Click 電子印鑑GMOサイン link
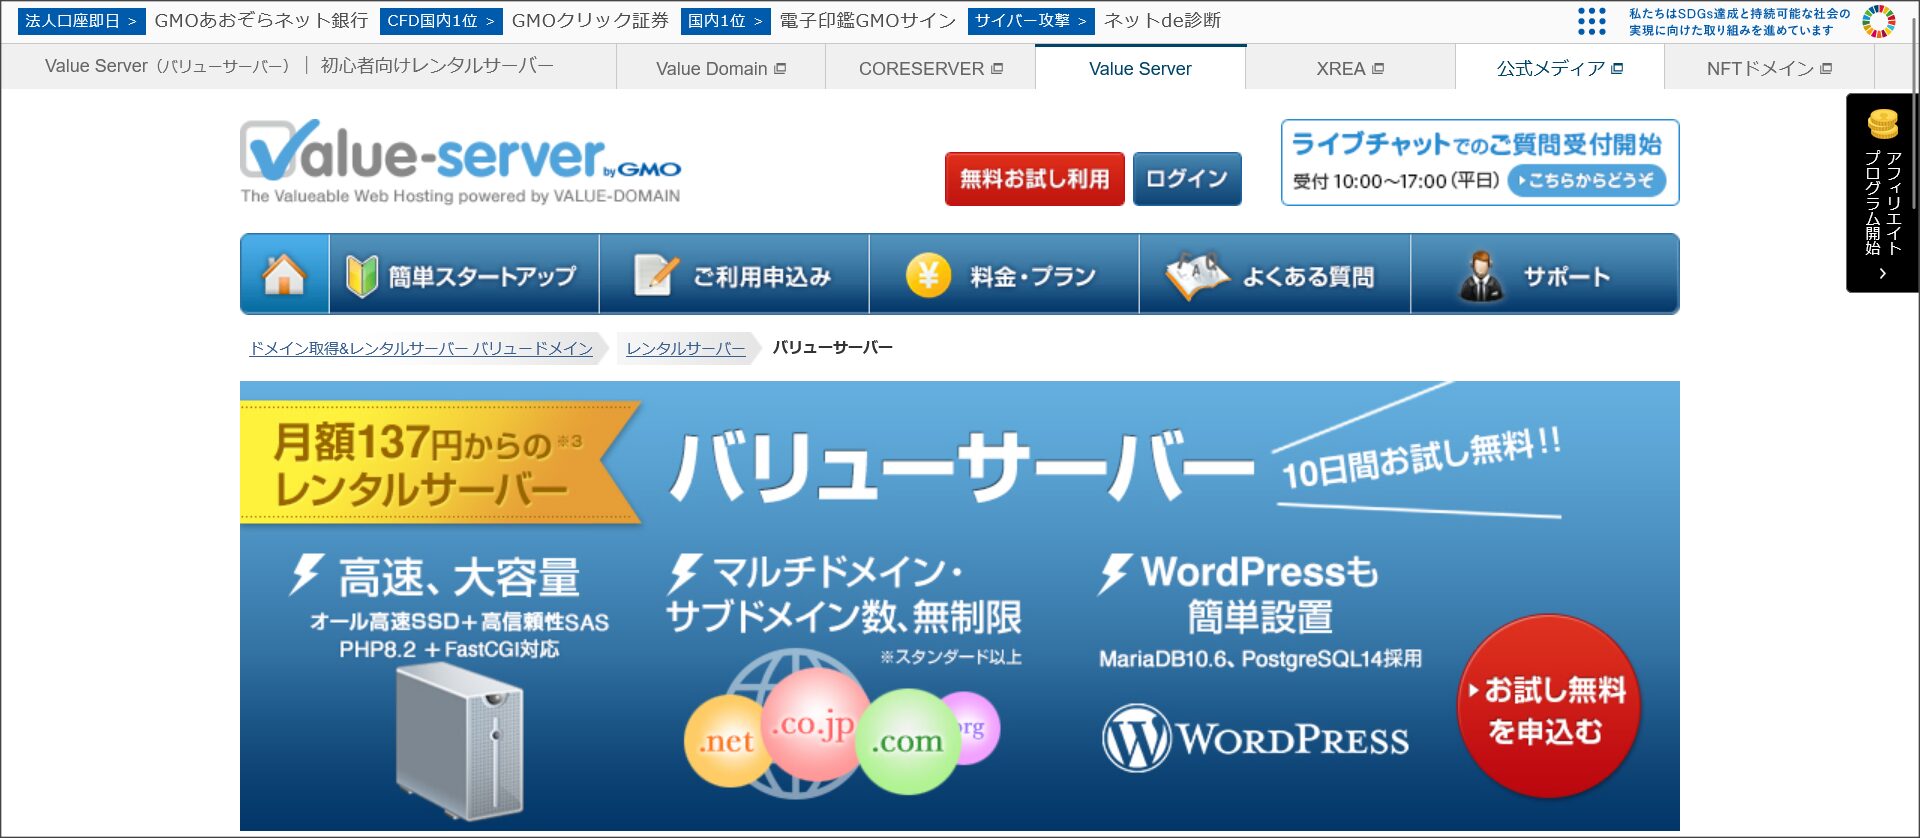 868,21
